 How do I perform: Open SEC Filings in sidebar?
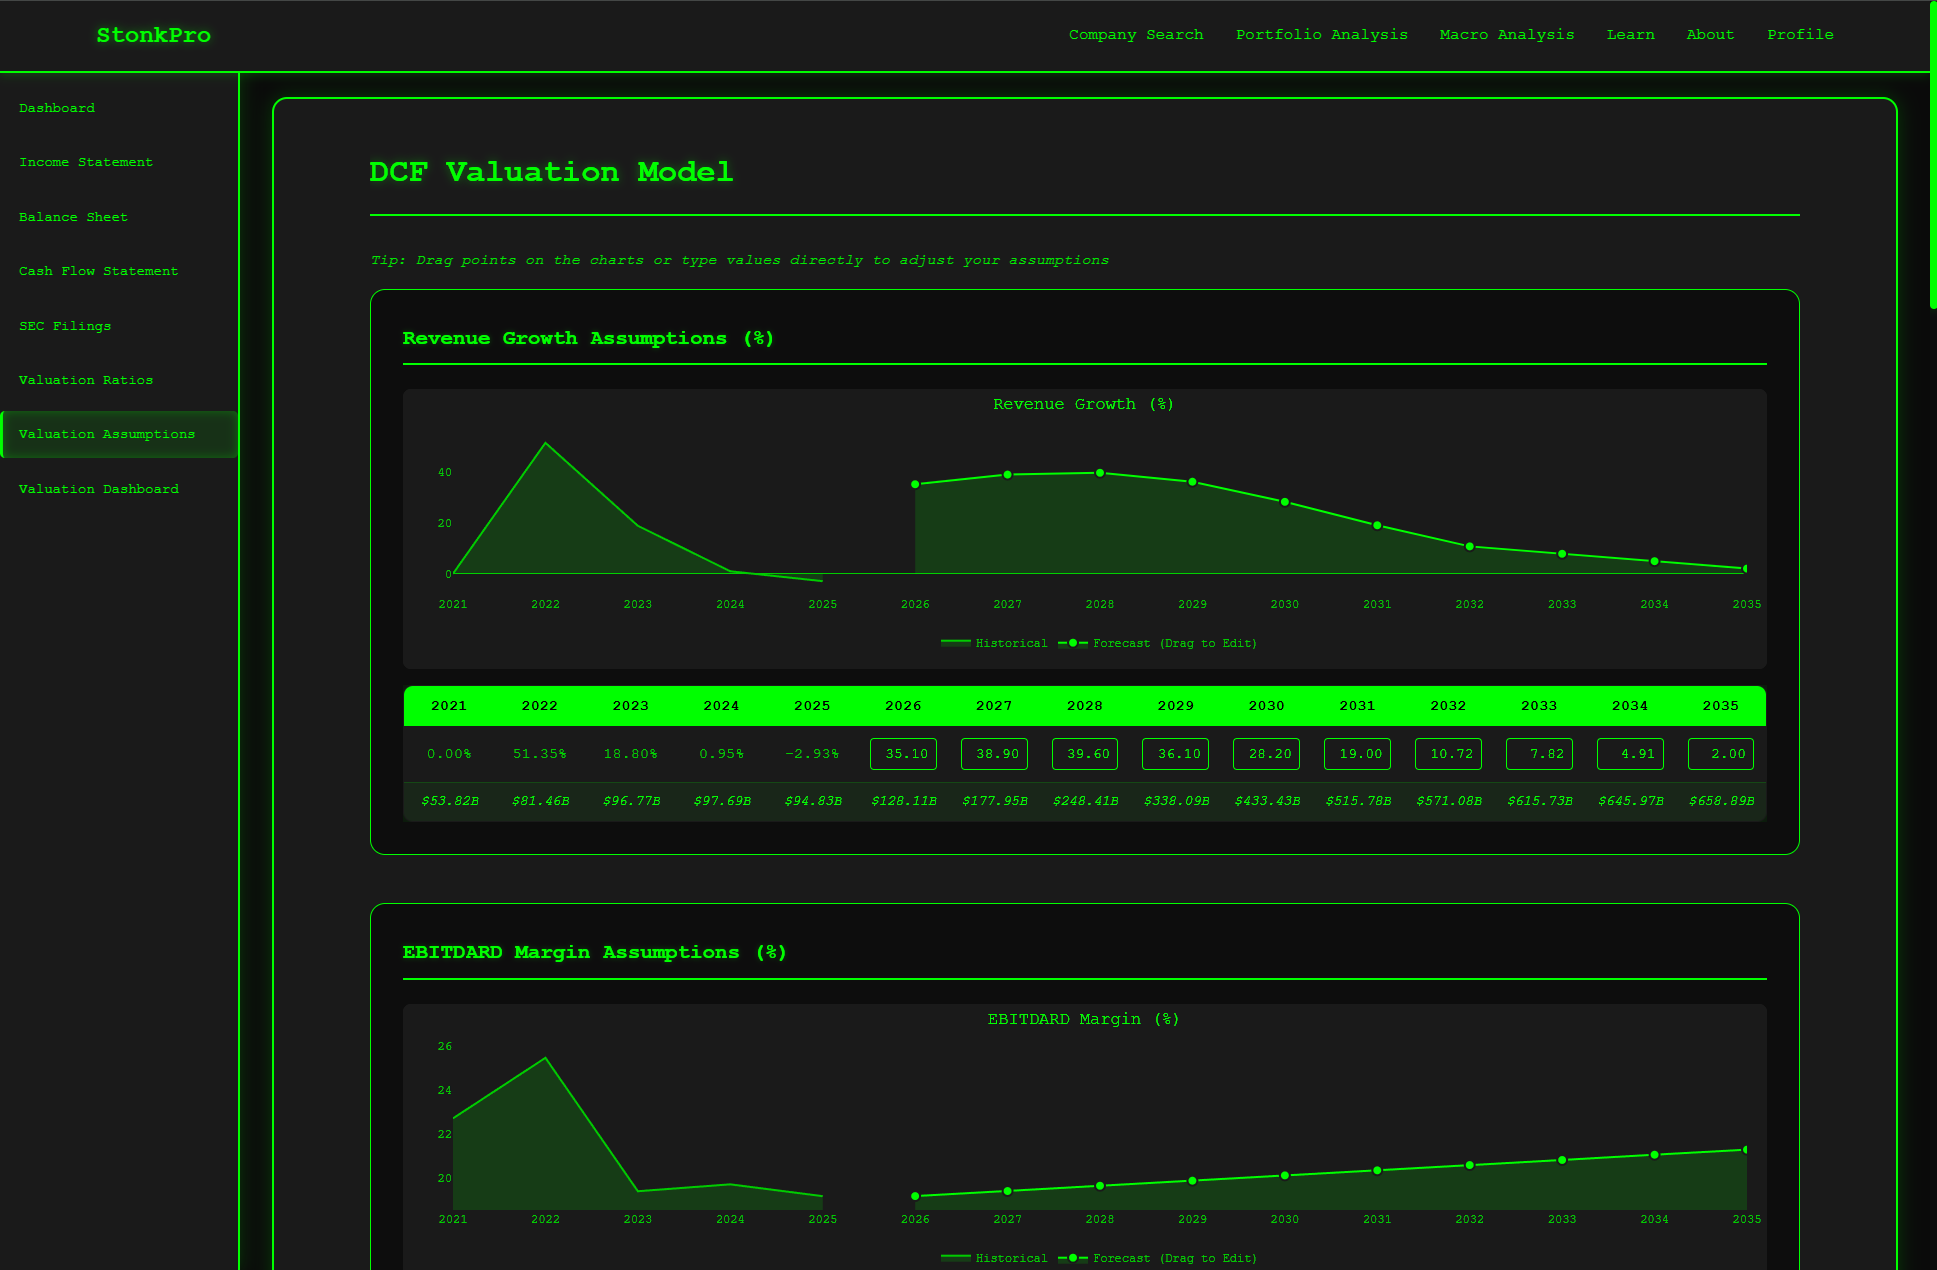pos(65,326)
